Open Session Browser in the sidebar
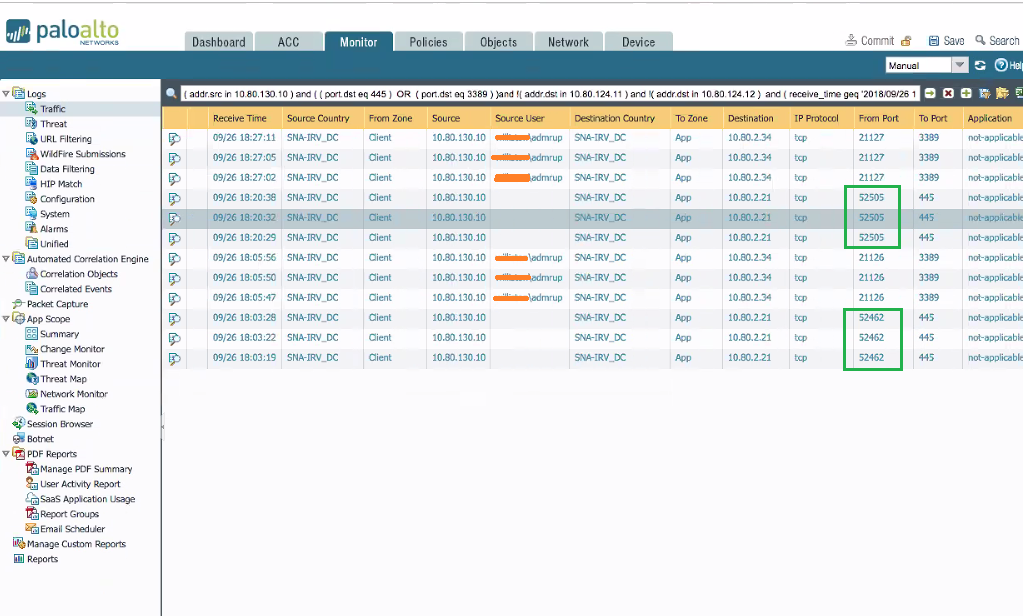The width and height of the screenshot is (1023, 616). click(x=59, y=424)
